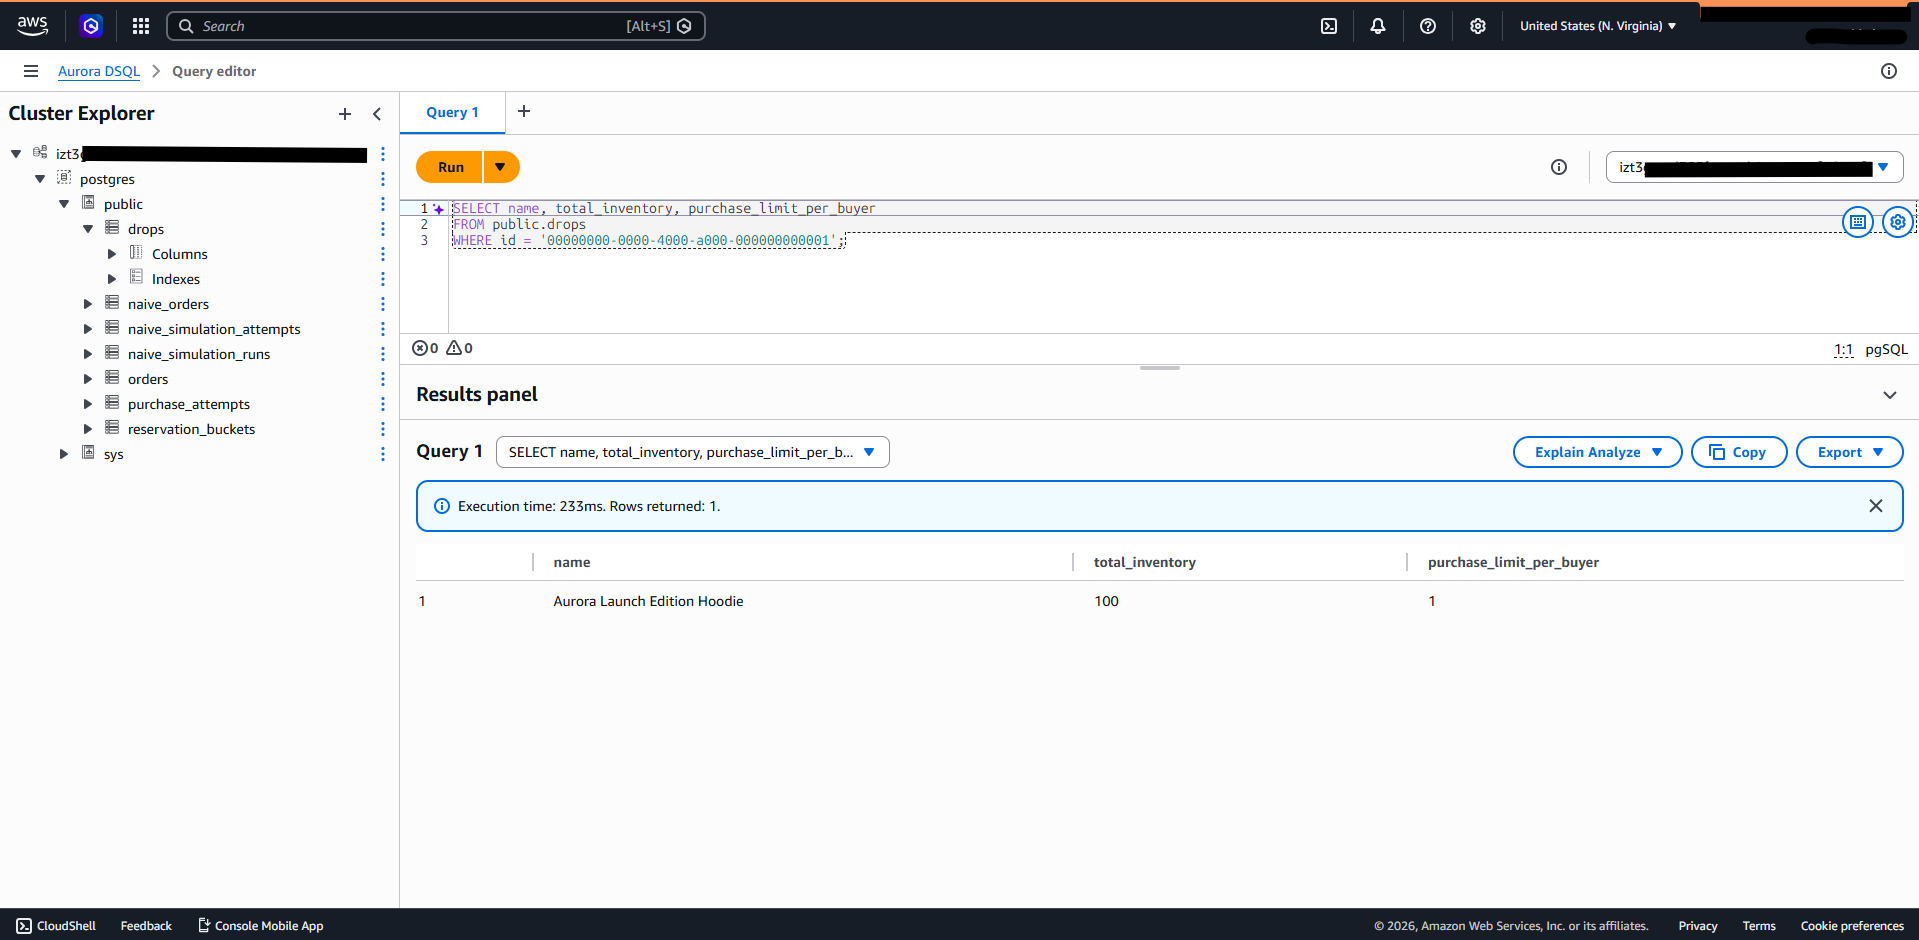Viewport: 1919px width, 940px height.
Task: Open actions menu for sys schema
Action: [x=383, y=454]
